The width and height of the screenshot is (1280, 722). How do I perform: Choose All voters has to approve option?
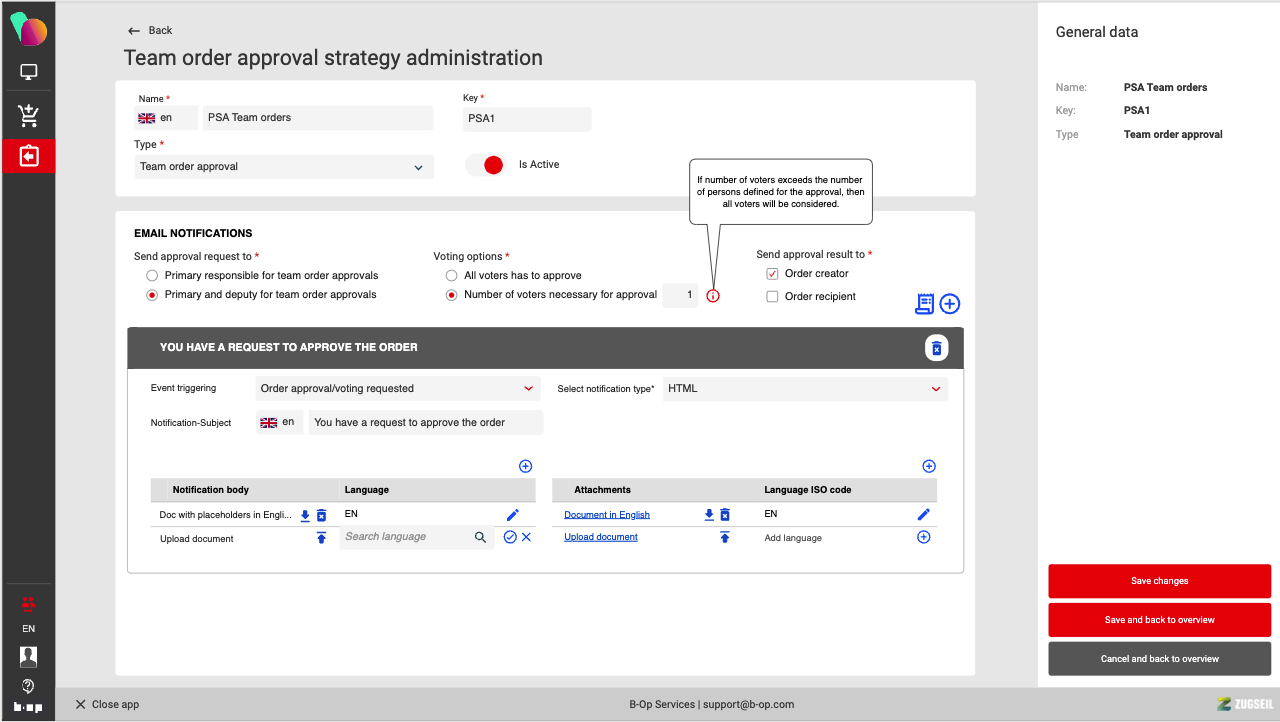click(452, 275)
